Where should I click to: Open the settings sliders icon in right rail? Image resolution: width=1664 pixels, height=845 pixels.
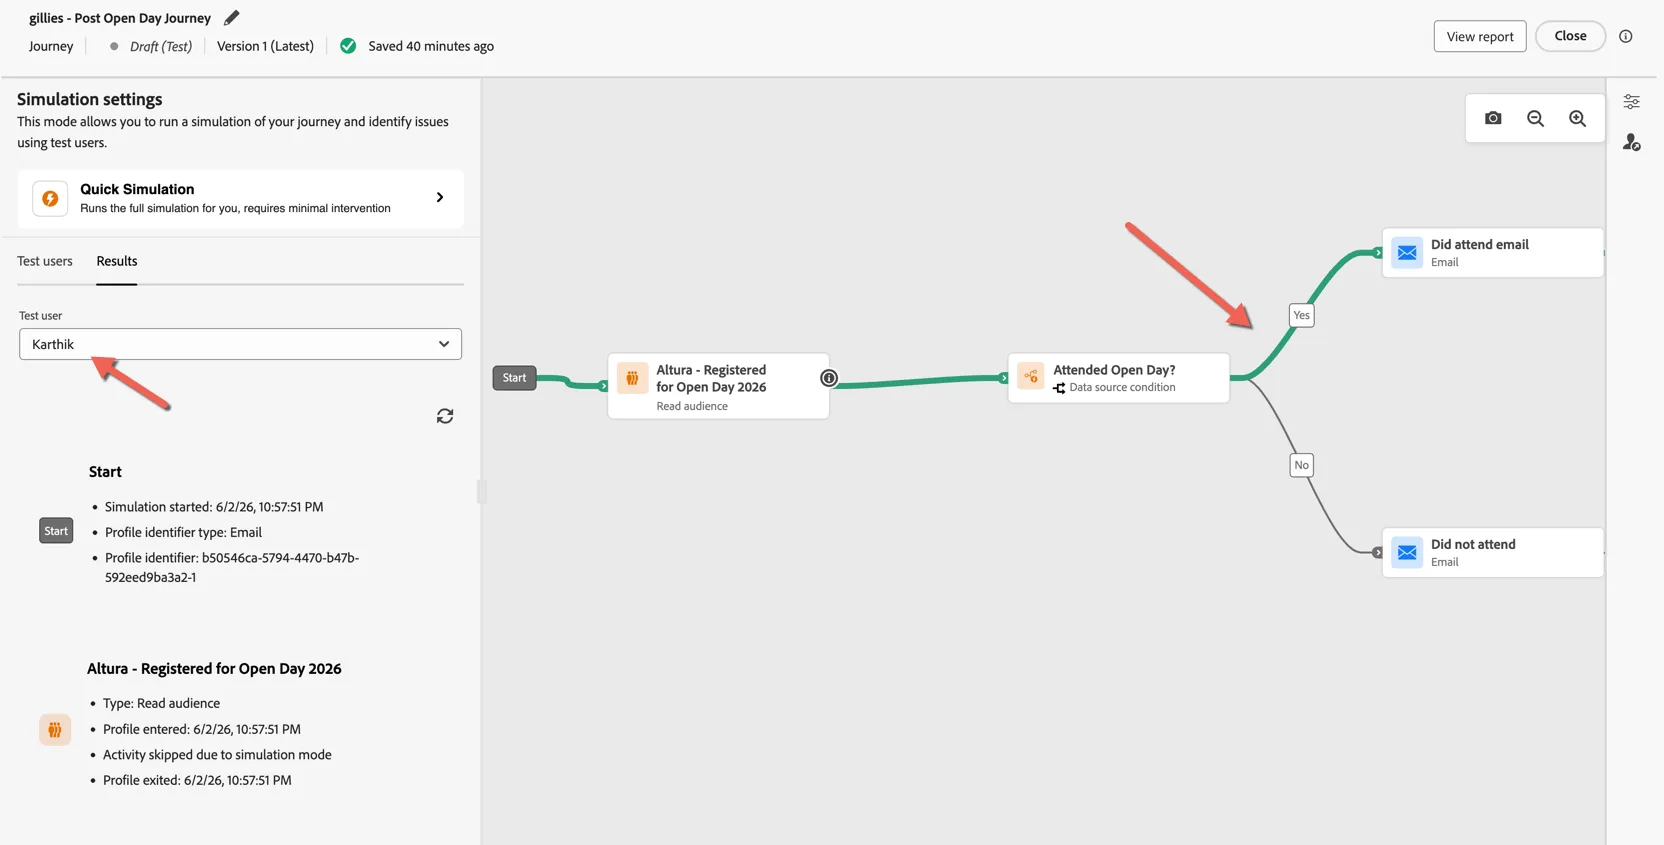[x=1631, y=102]
